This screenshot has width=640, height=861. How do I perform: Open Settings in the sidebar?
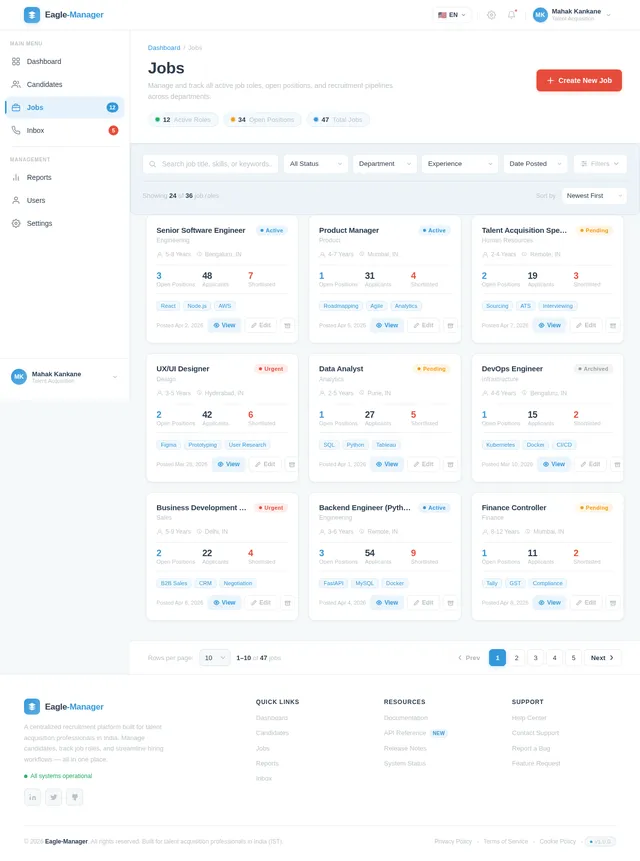coord(65,223)
